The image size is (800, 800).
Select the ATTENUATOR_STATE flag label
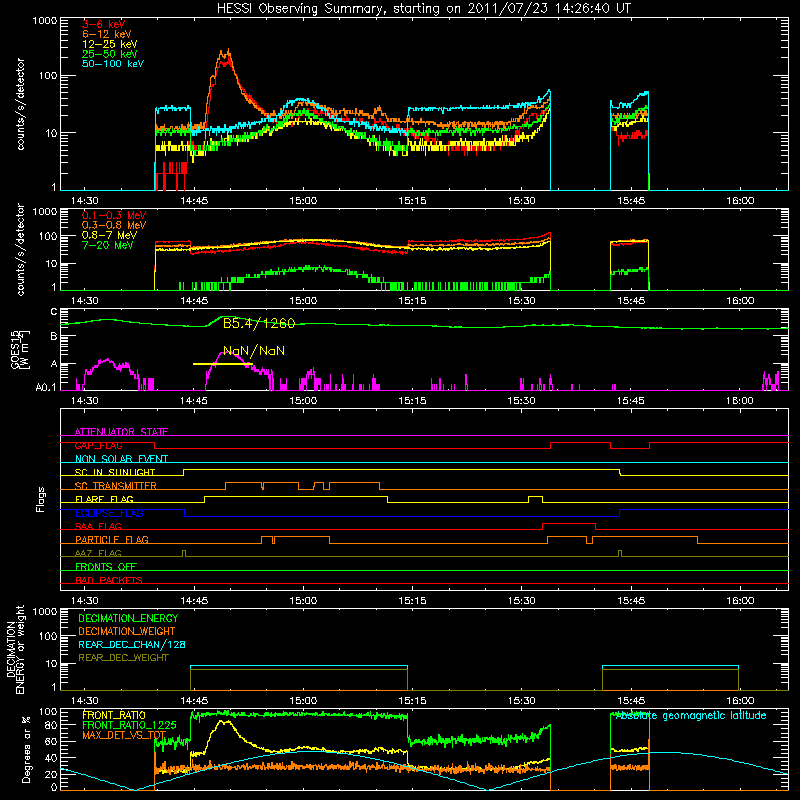point(121,432)
